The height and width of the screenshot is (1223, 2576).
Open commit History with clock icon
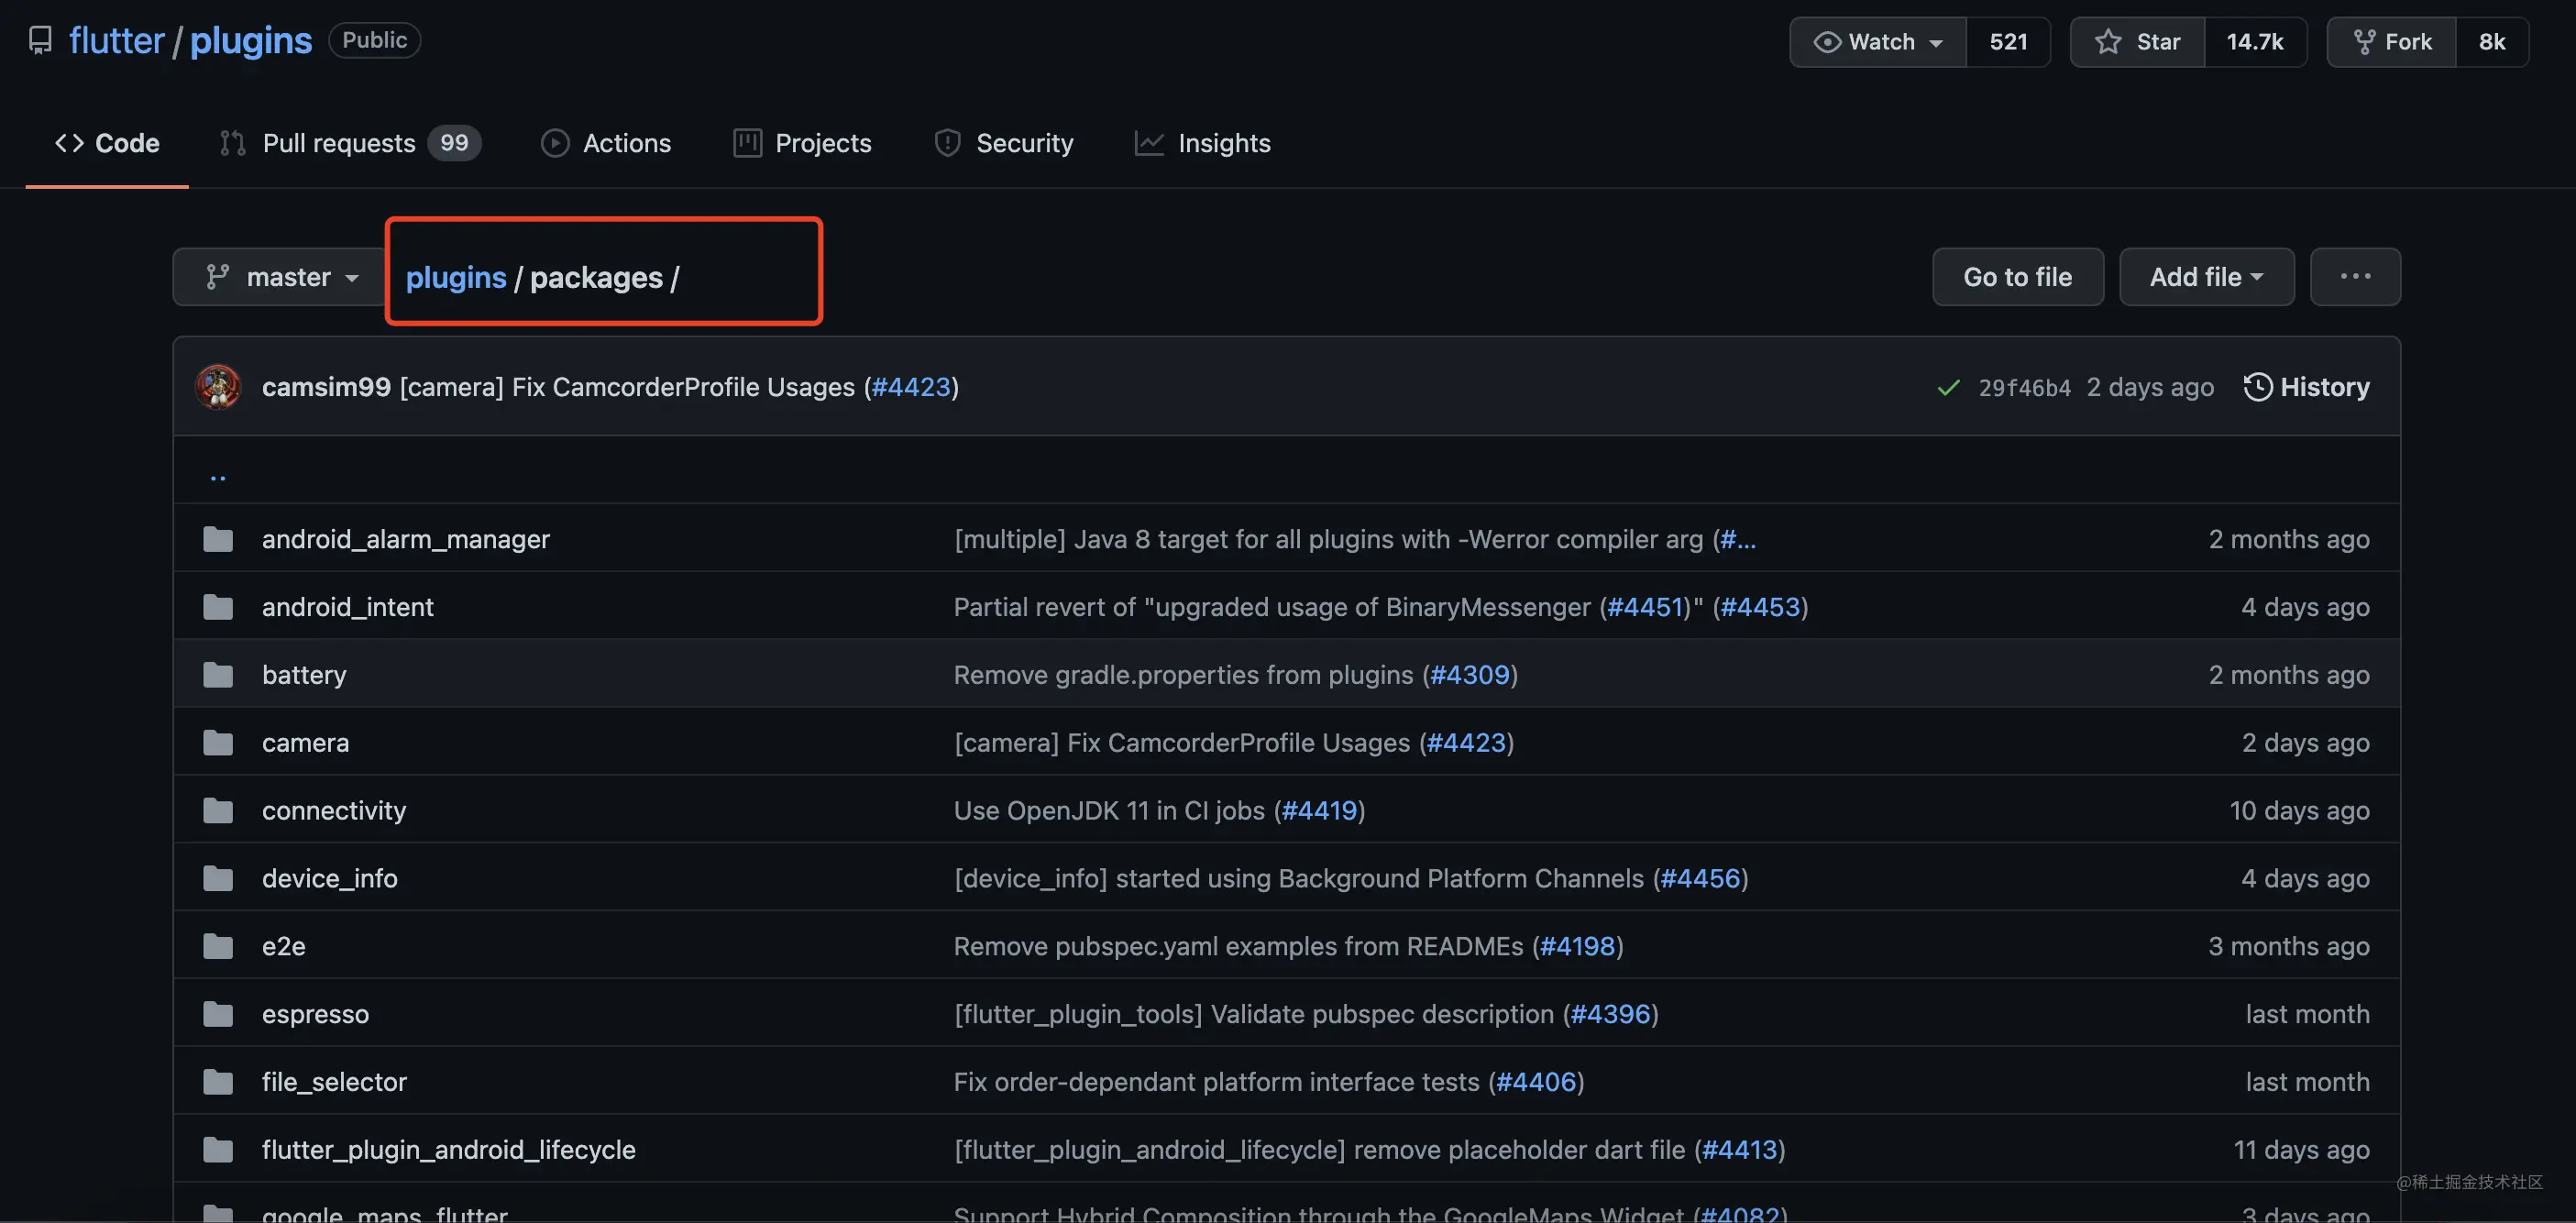[x=2306, y=387]
